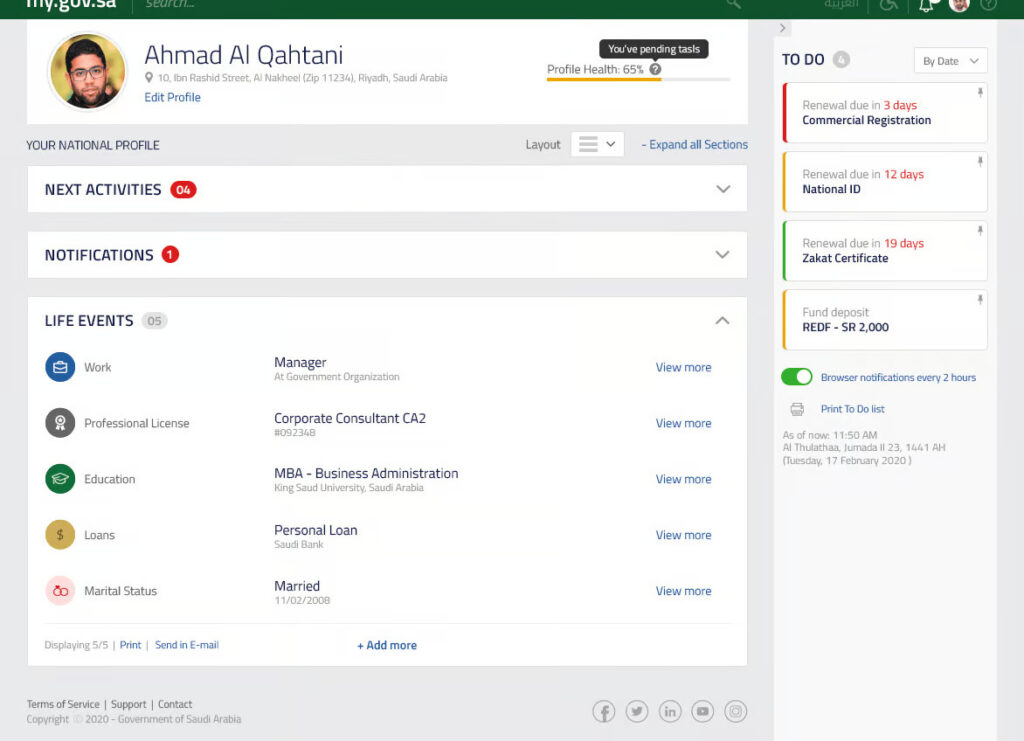Open the LinkedIn footer icon
1024x741 pixels.
[x=670, y=712]
